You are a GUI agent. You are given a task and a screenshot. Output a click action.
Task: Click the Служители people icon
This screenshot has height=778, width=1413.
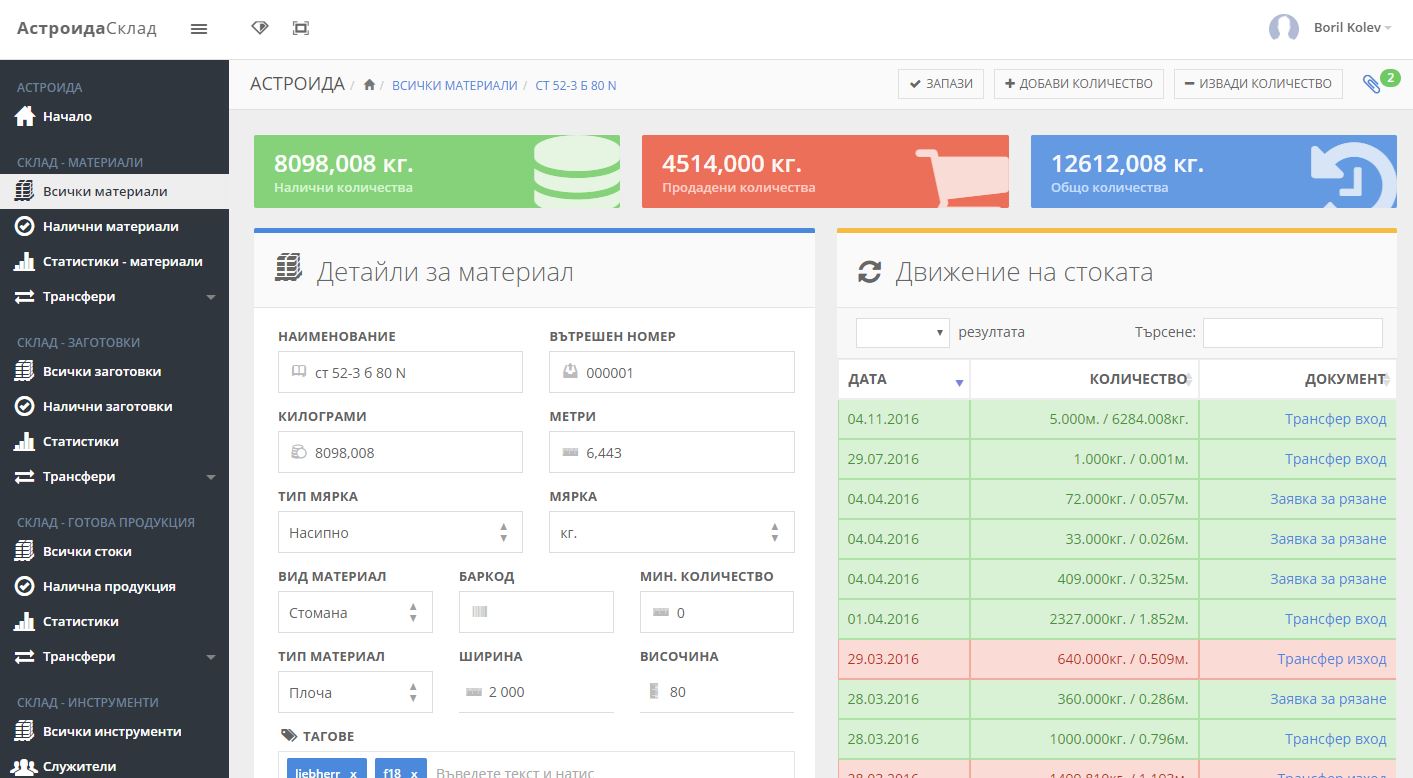tap(25, 766)
